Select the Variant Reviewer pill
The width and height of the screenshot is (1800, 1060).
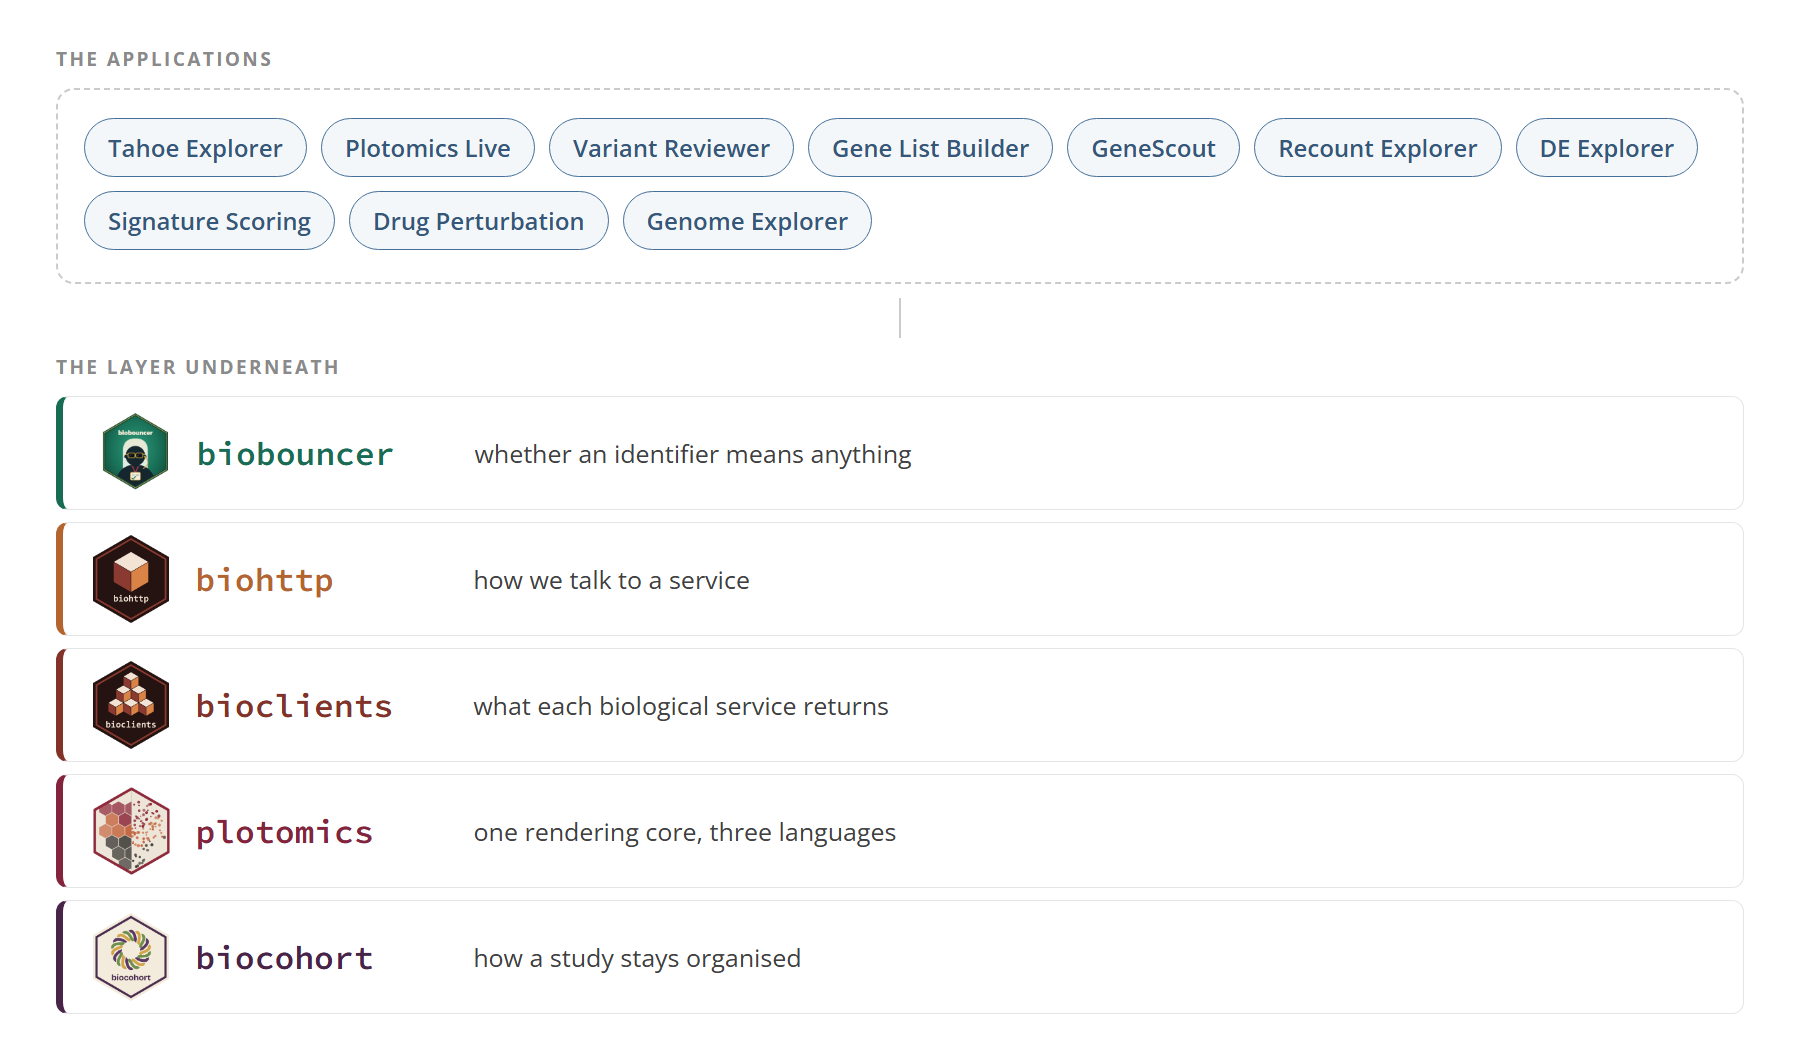tap(671, 148)
